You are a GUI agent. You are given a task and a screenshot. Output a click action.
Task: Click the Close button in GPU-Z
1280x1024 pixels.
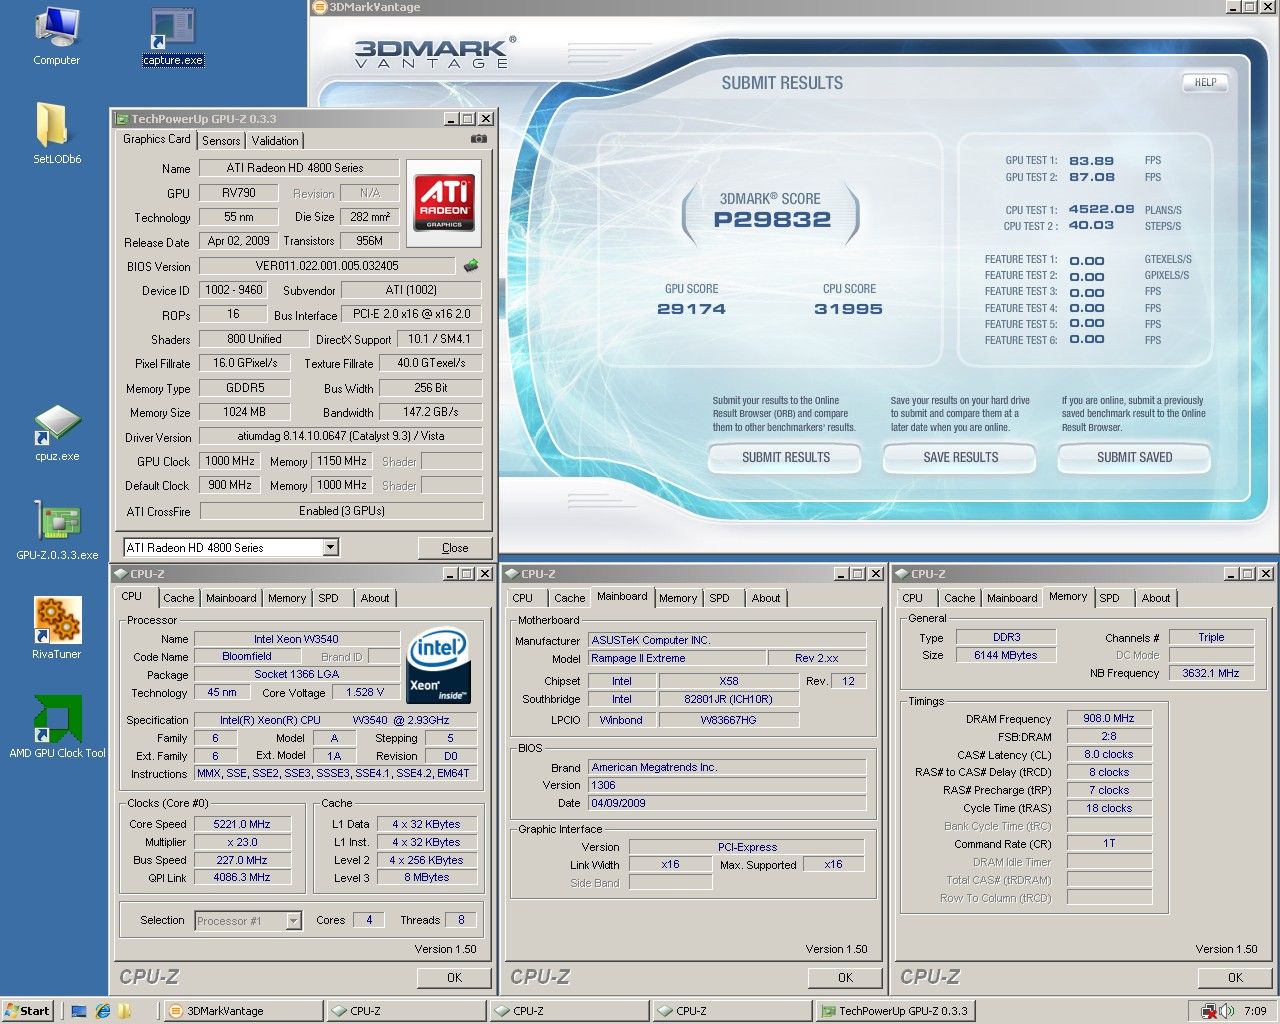pos(455,547)
